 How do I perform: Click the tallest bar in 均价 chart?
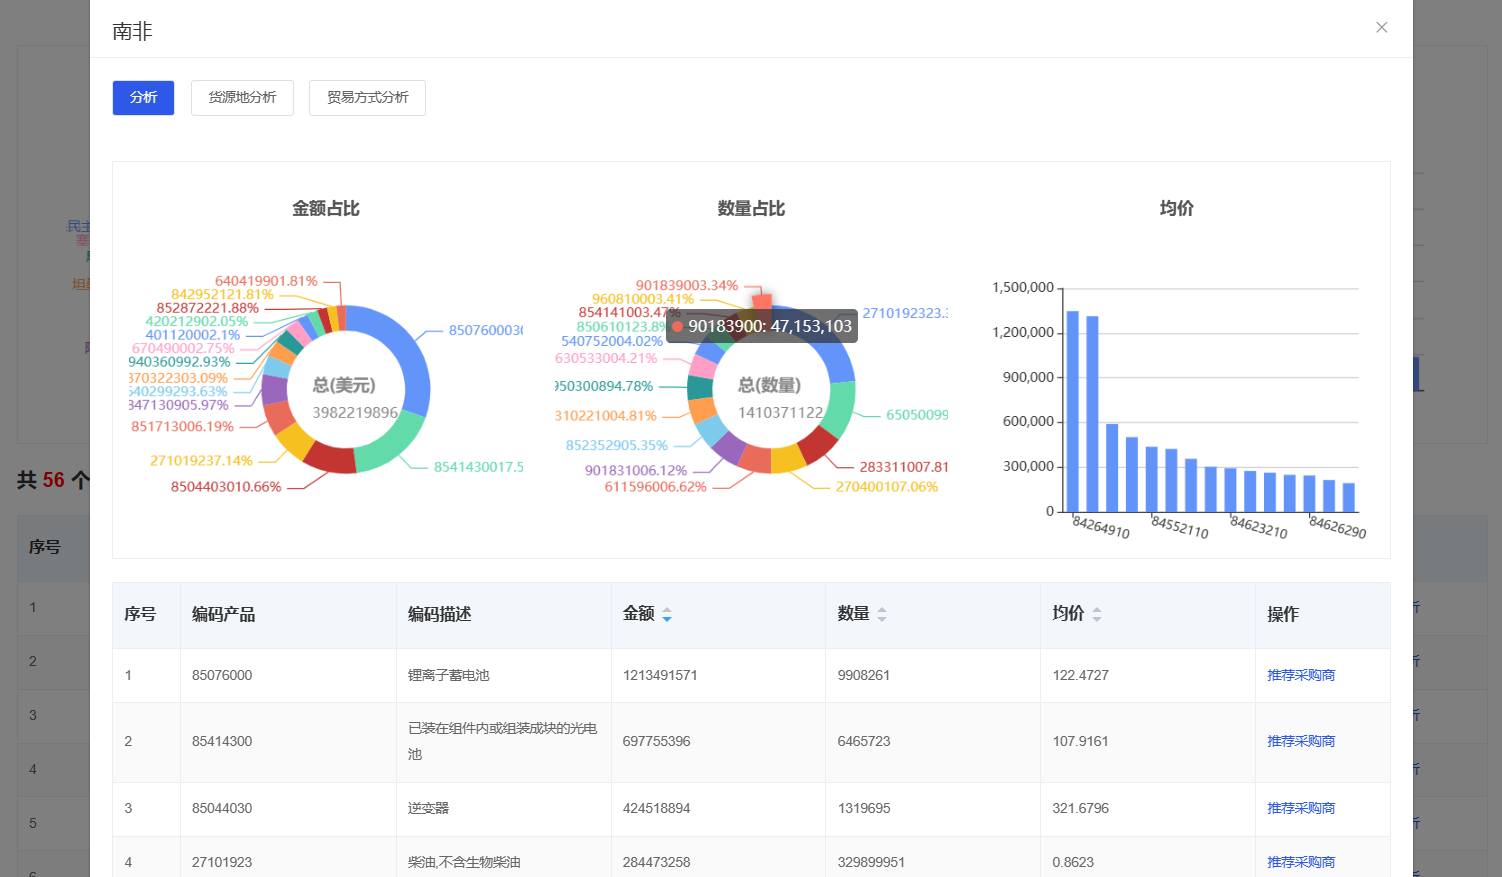(1072, 412)
